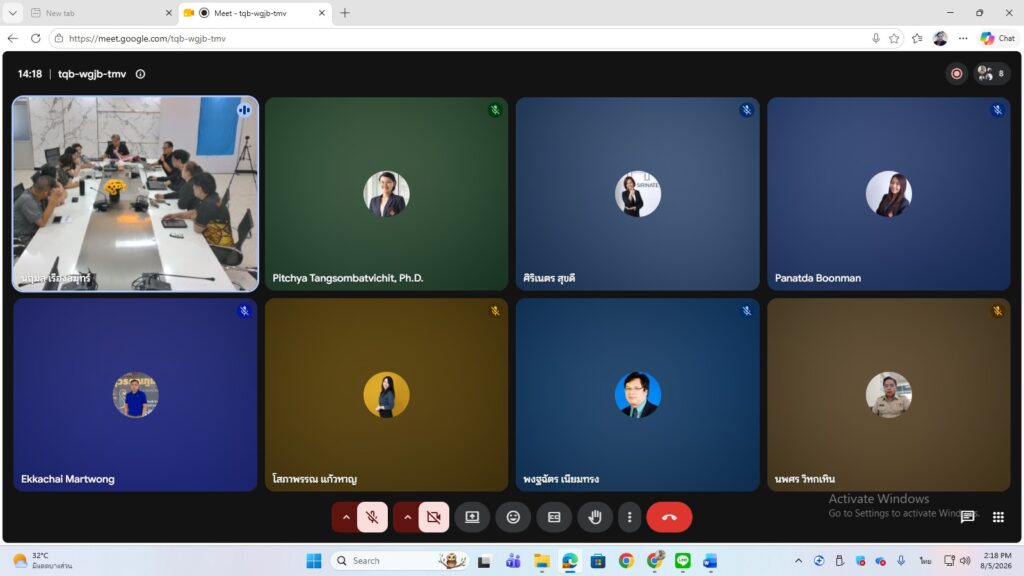The width and height of the screenshot is (1024, 576).
Task: Open the Favorites list icon
Action: (x=918, y=39)
